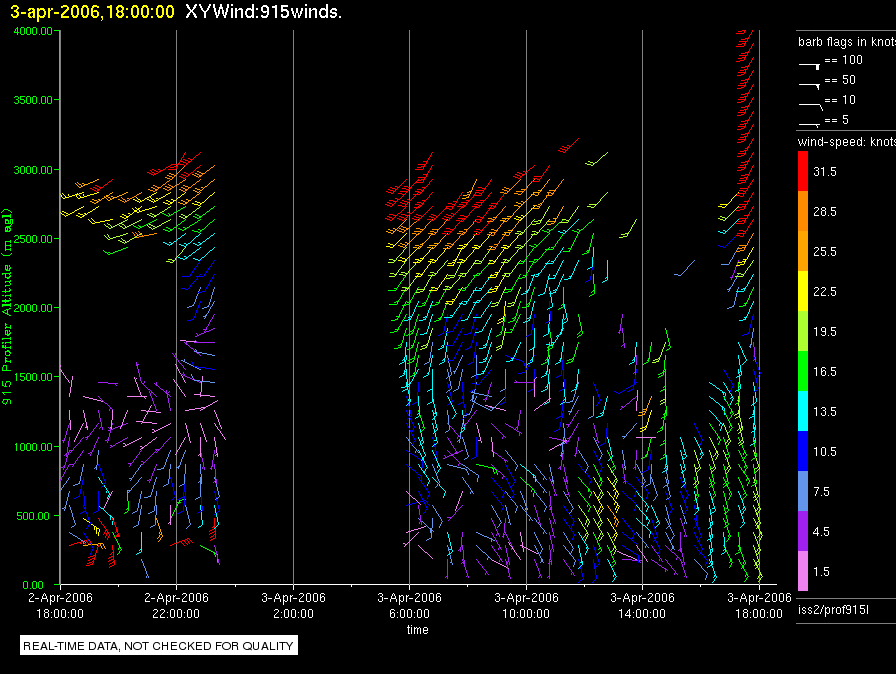Image resolution: width=896 pixels, height=674 pixels.
Task: Click the 100 knot barb flag symbol
Action: [809, 66]
